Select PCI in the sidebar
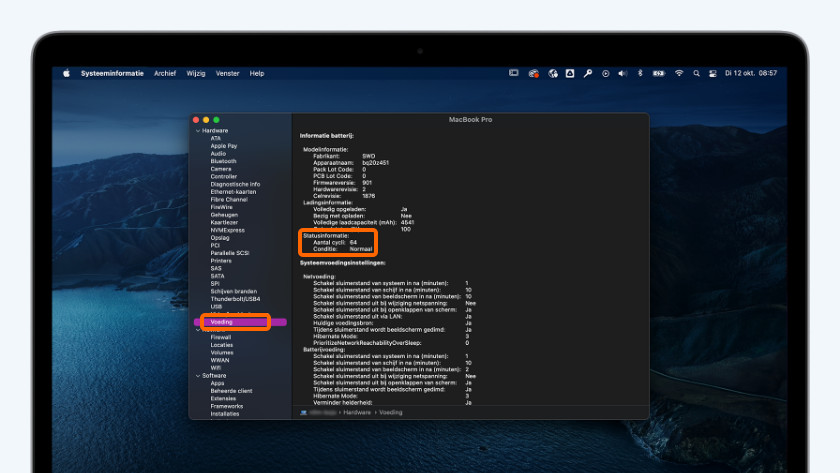 [215, 245]
